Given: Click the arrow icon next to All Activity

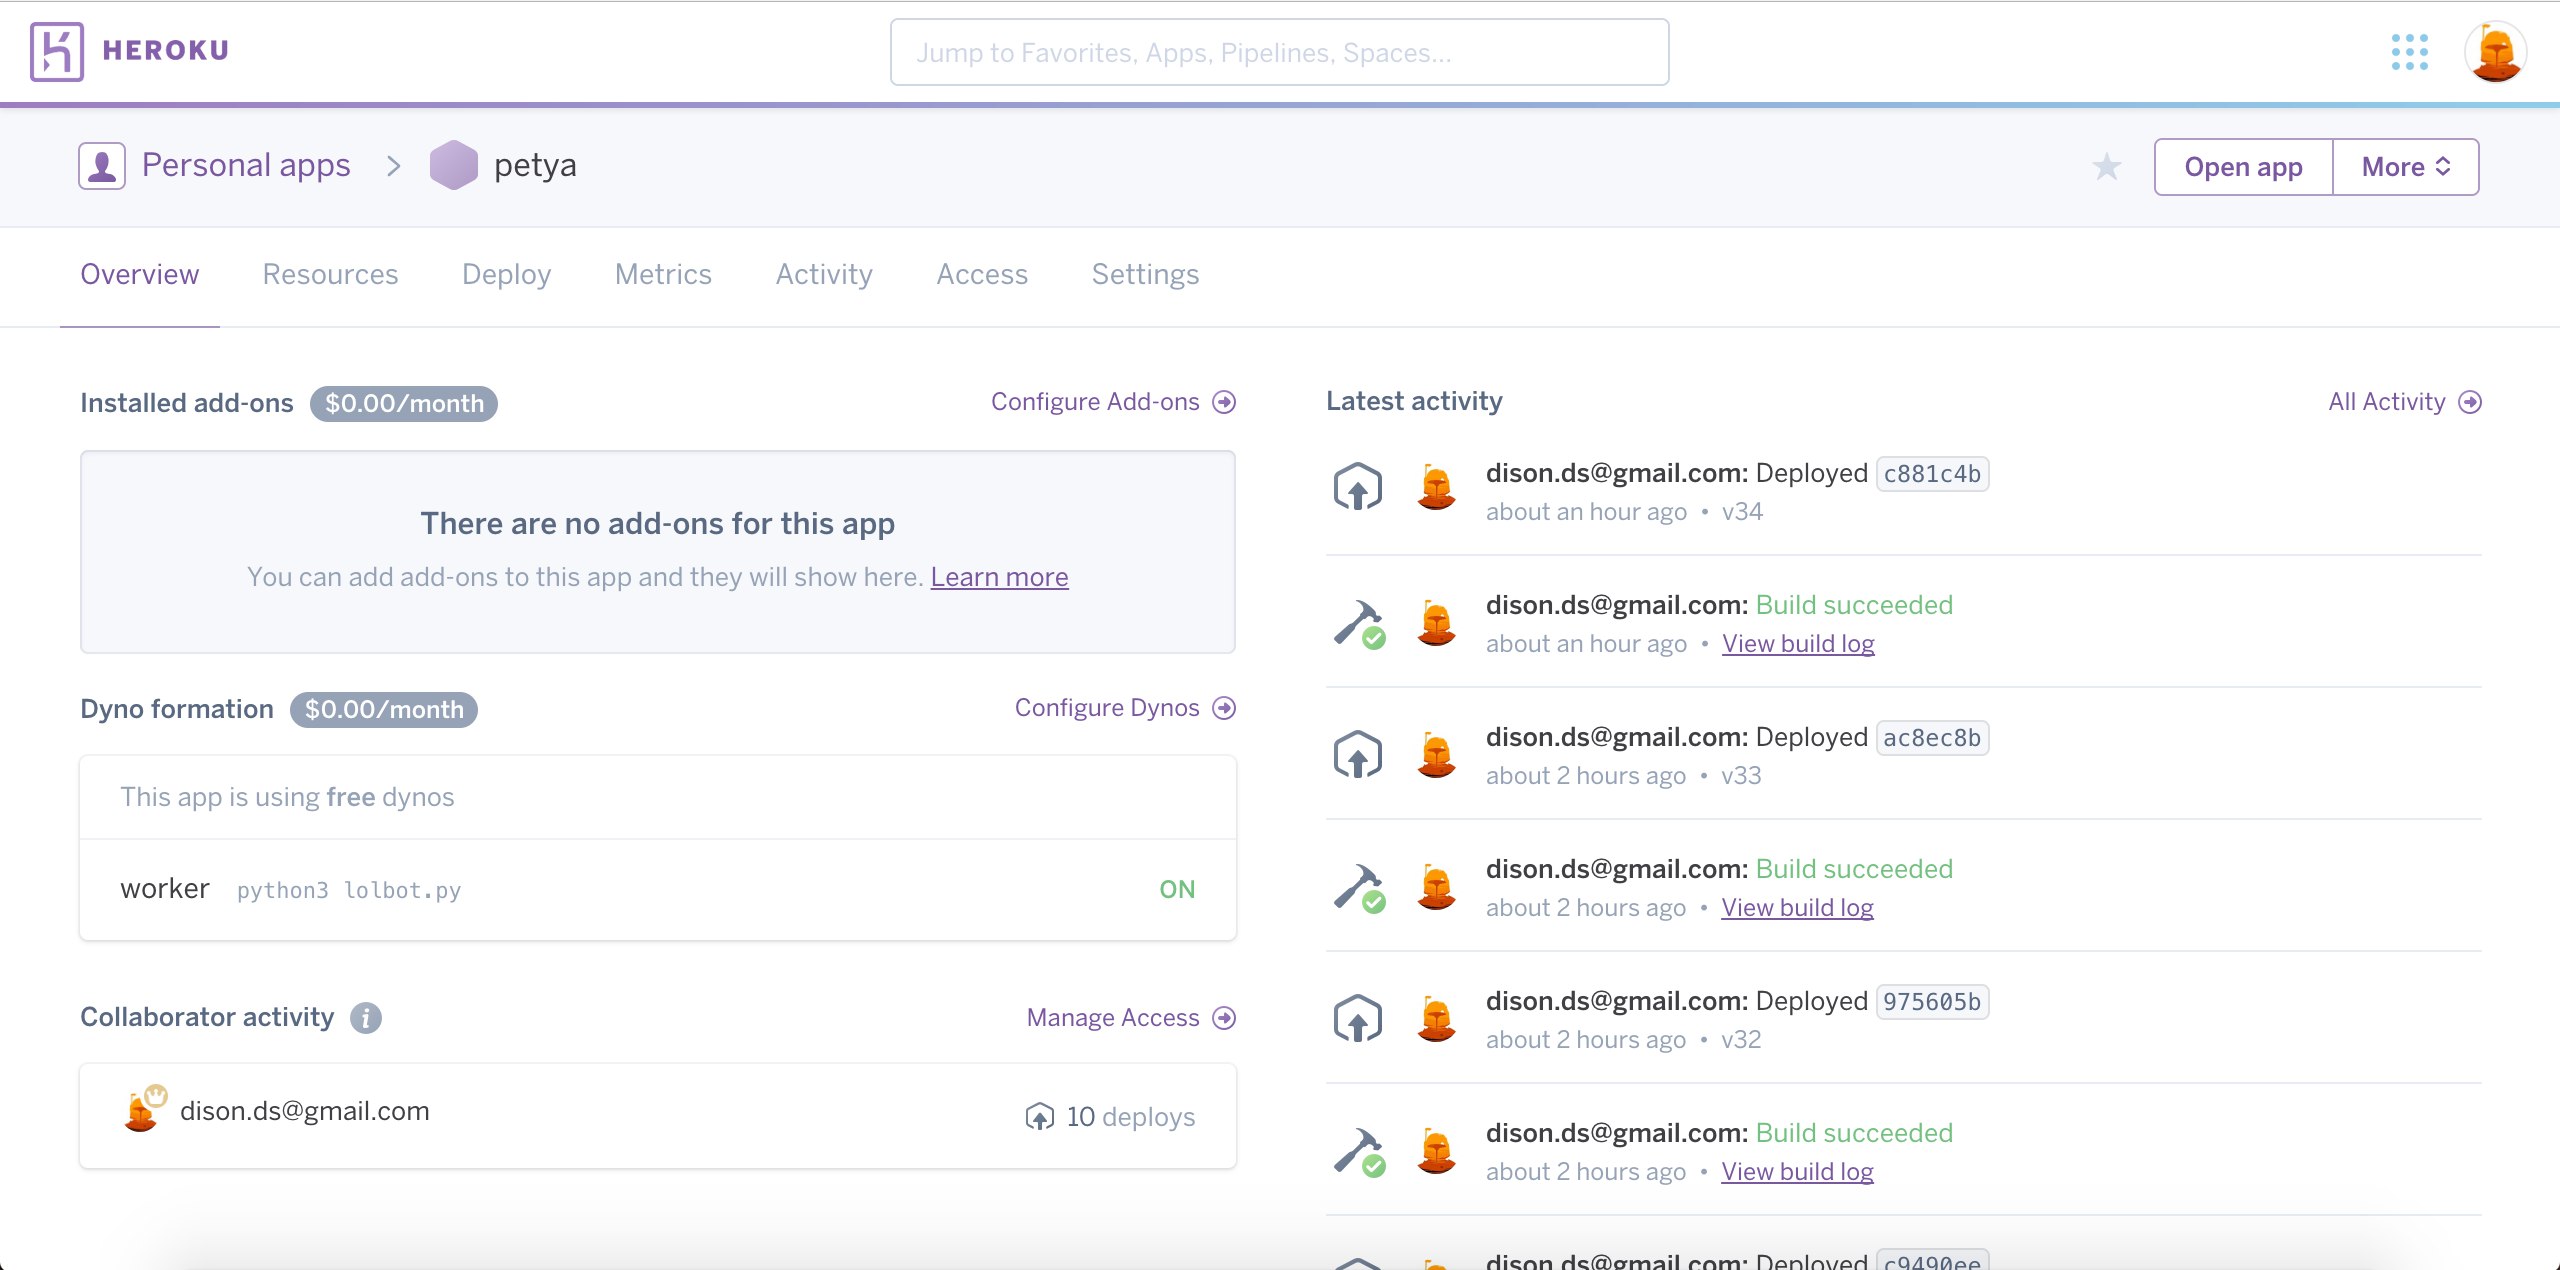Looking at the screenshot, I should (x=2470, y=402).
